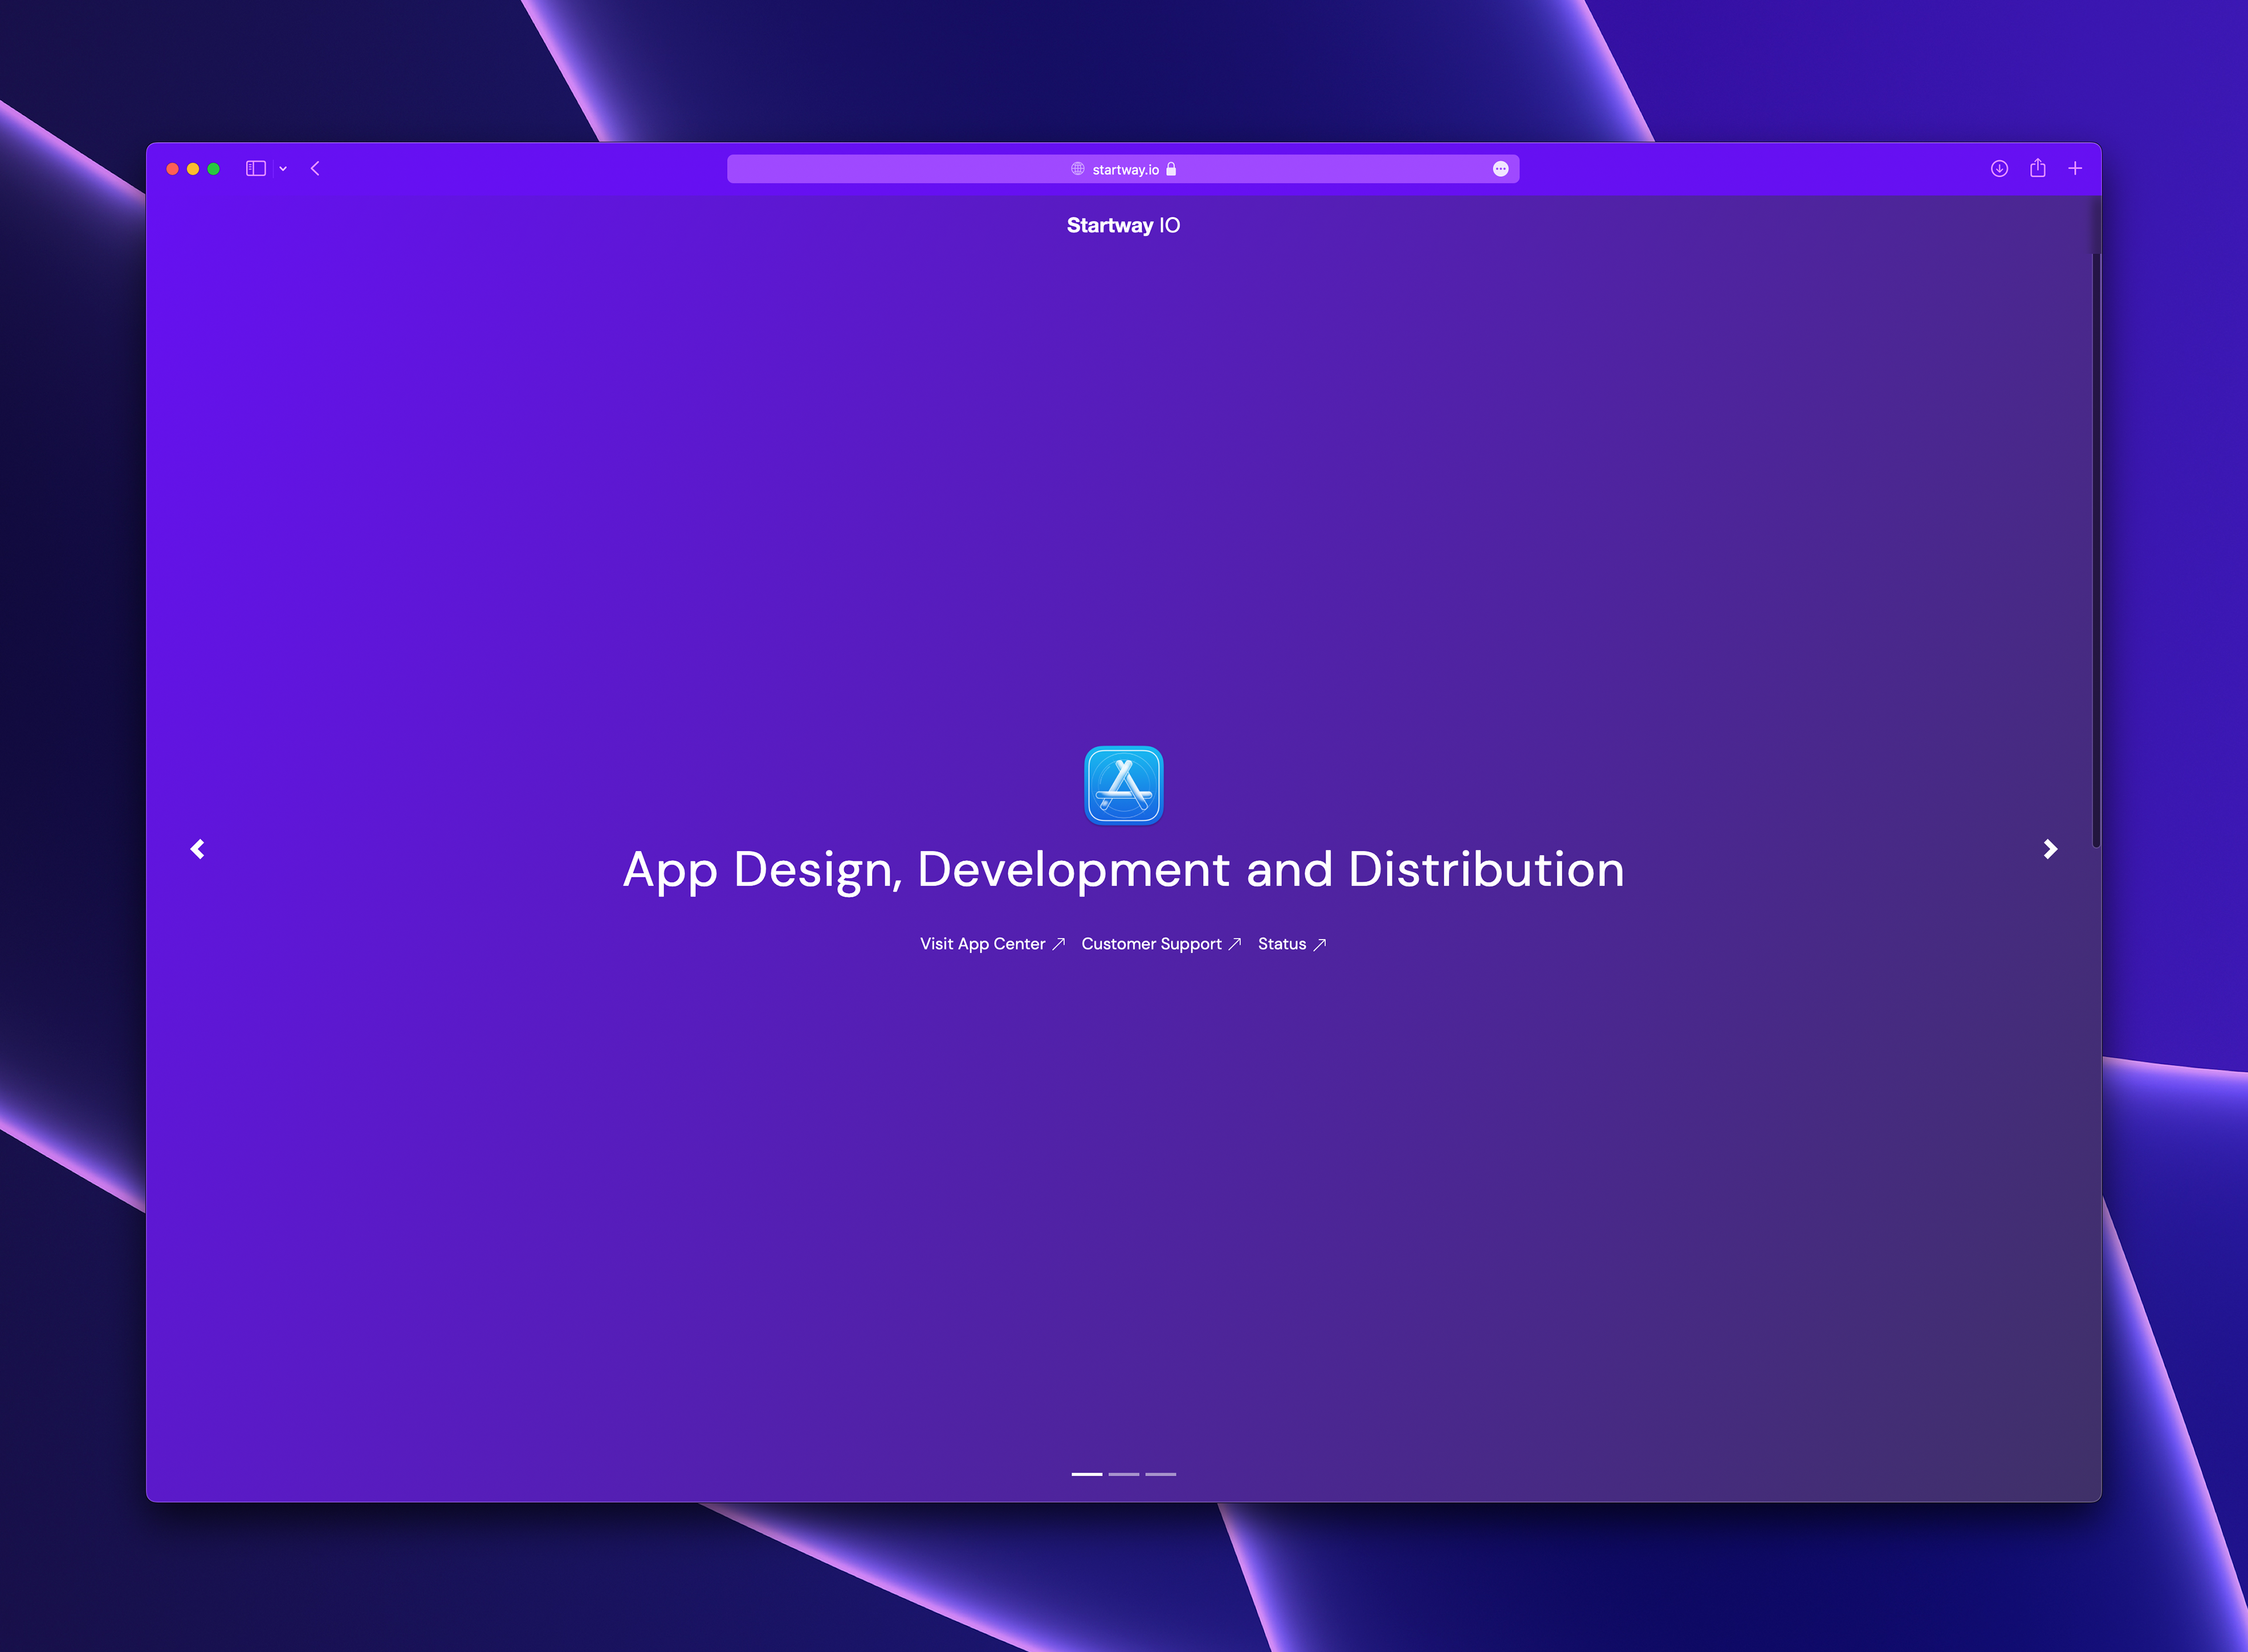Image resolution: width=2248 pixels, height=1652 pixels.
Task: Select the third carousel indicator
Action: click(x=1160, y=1474)
